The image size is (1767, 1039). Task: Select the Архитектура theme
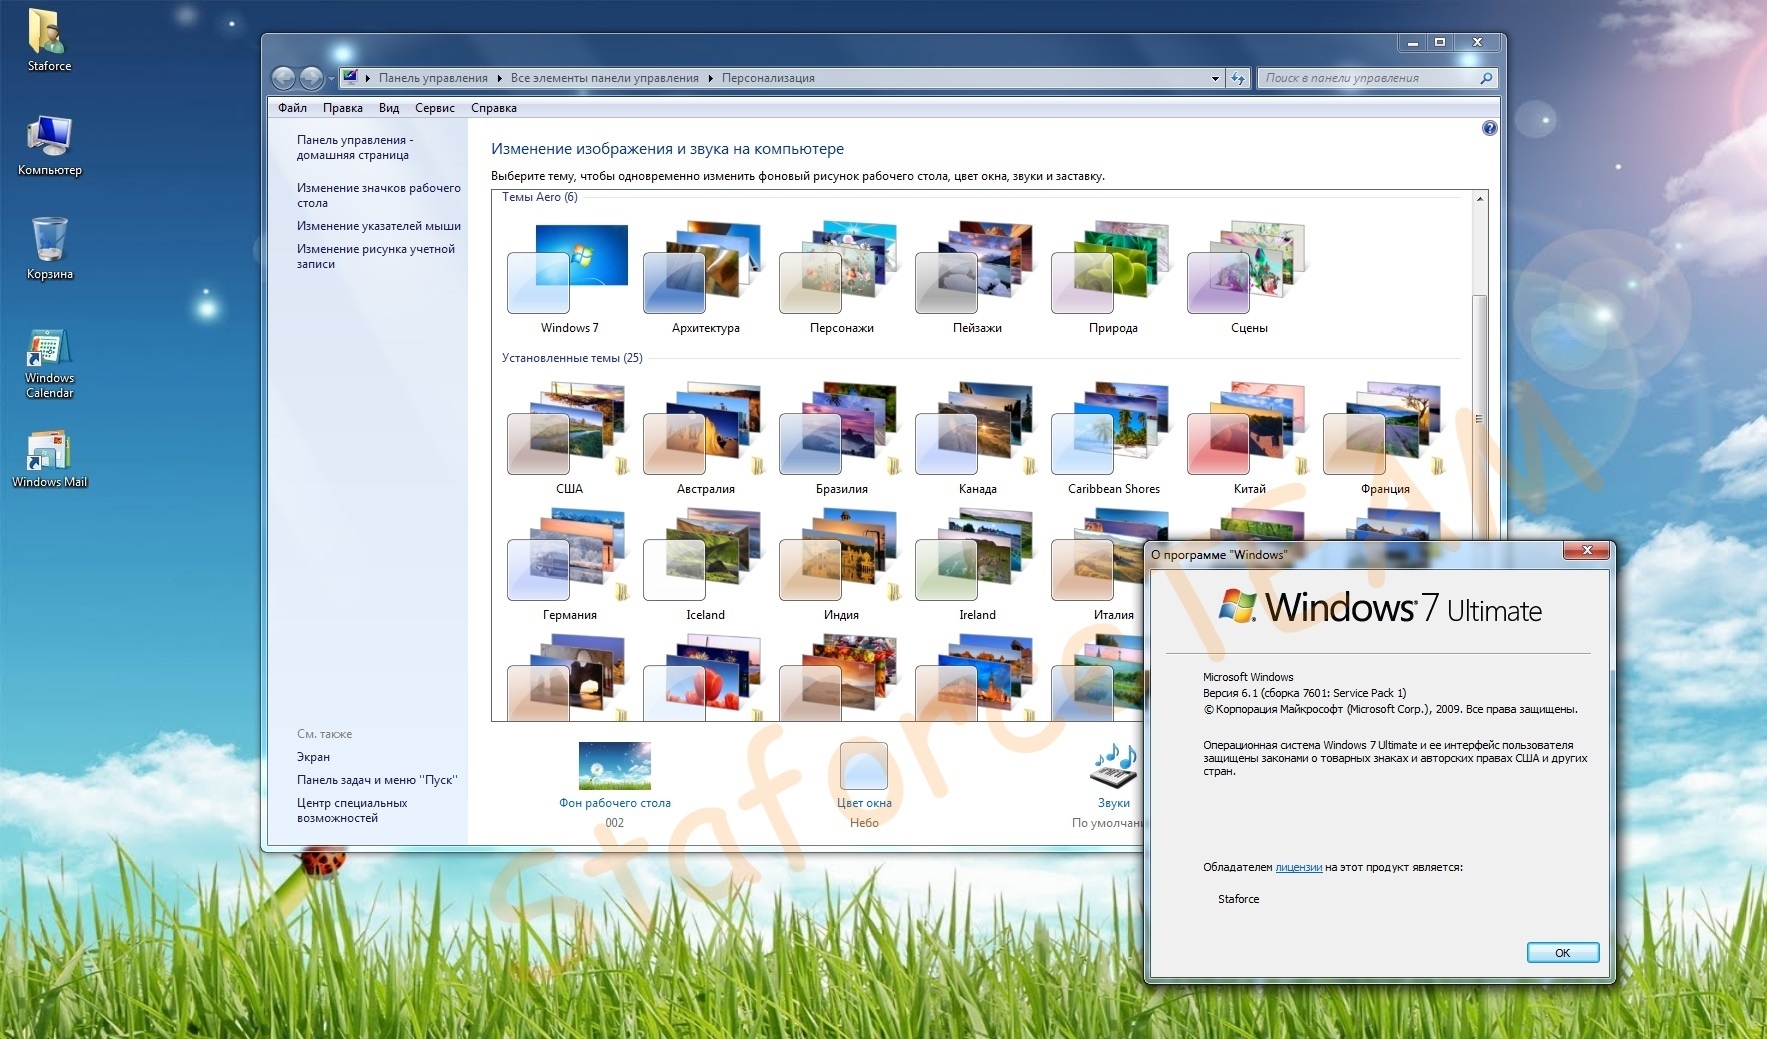click(705, 279)
